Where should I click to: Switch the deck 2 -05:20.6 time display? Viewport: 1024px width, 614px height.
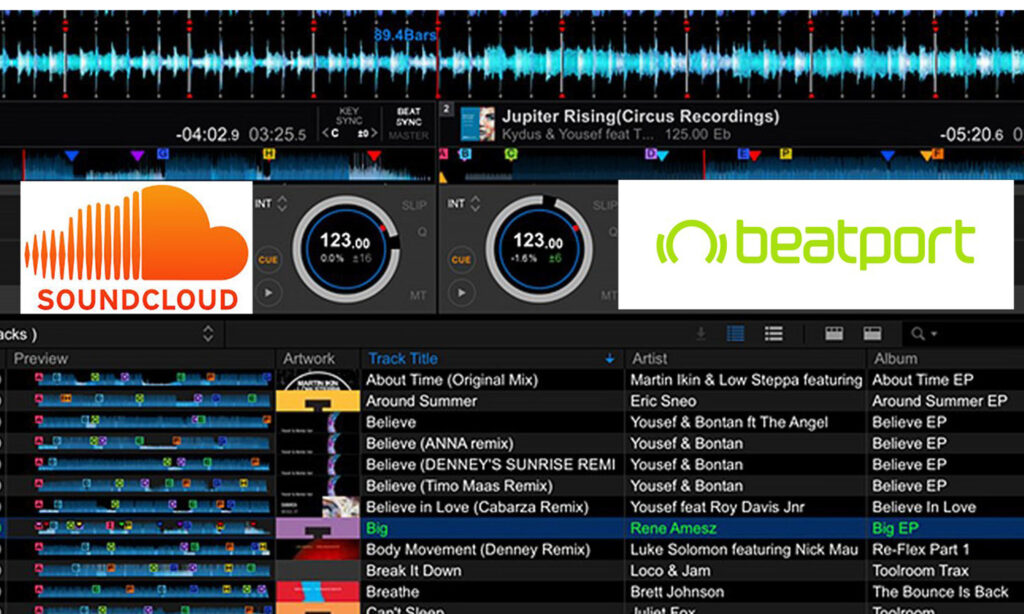[x=971, y=135]
